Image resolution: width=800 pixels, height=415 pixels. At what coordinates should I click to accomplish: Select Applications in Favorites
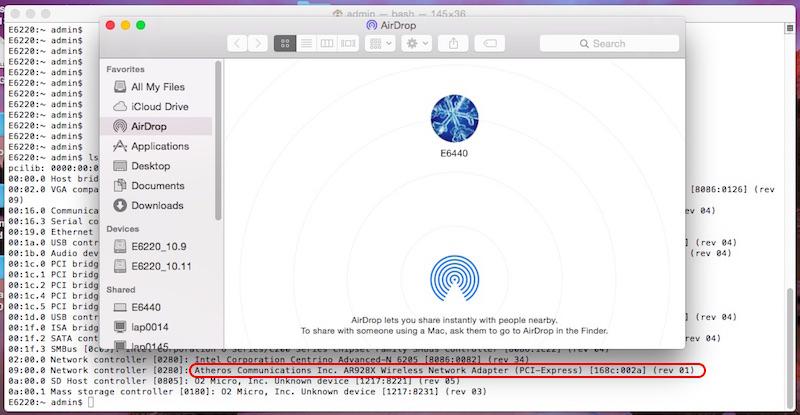coord(160,146)
